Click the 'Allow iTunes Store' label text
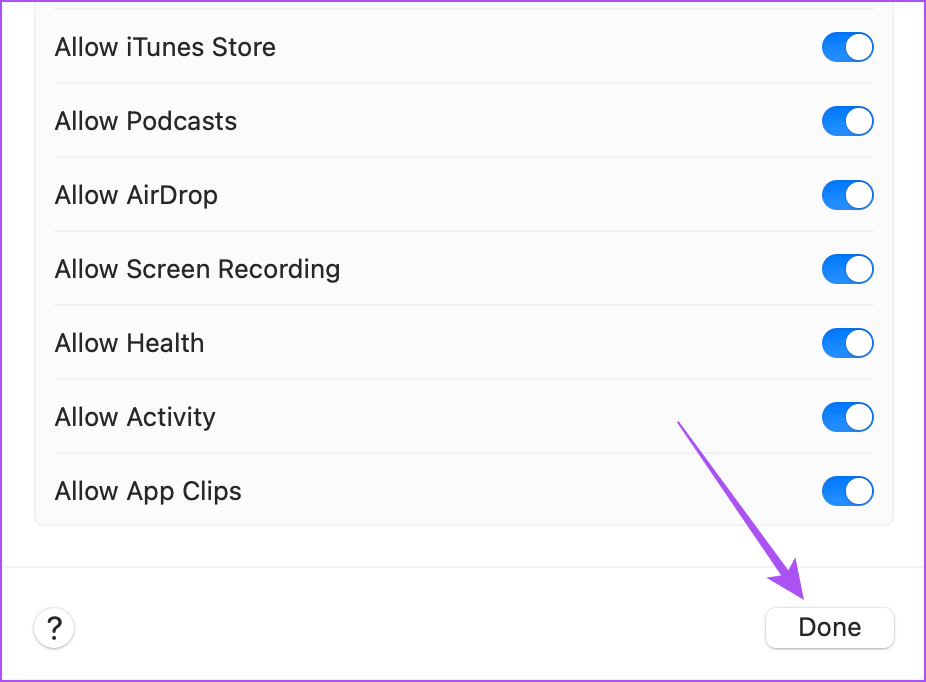926x682 pixels. tap(165, 47)
